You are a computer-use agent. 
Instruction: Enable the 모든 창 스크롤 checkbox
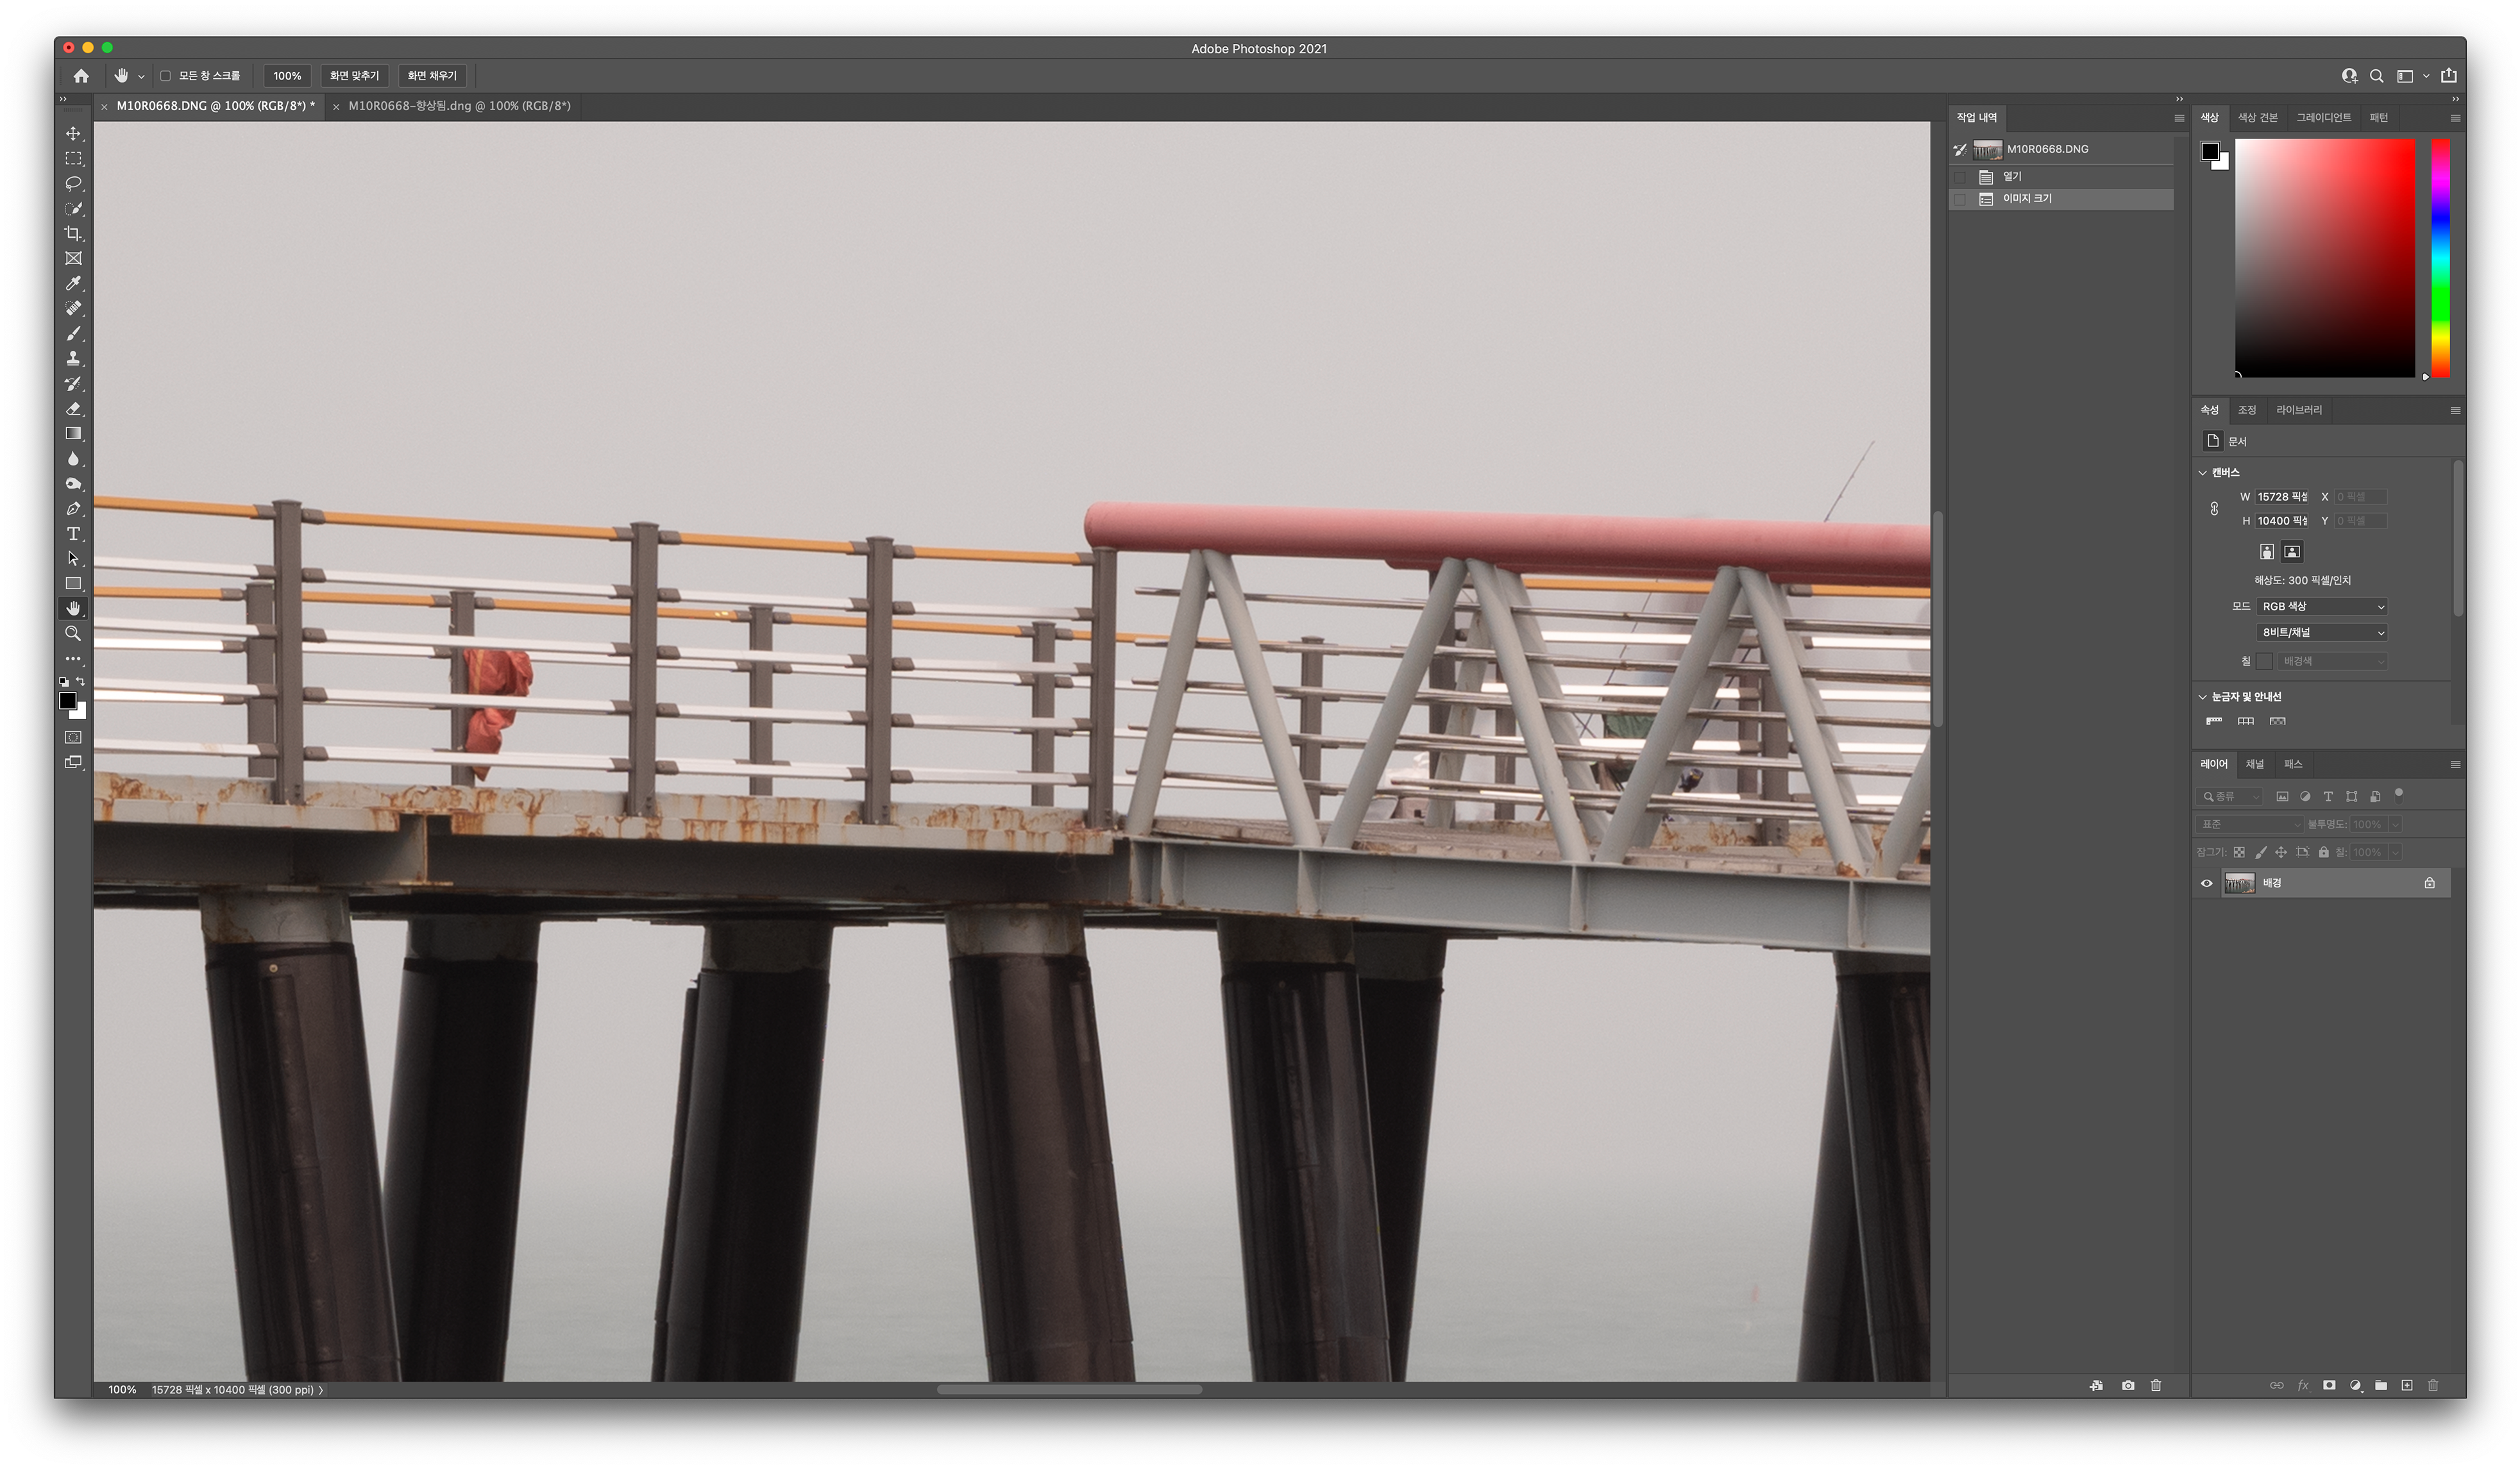(x=166, y=76)
